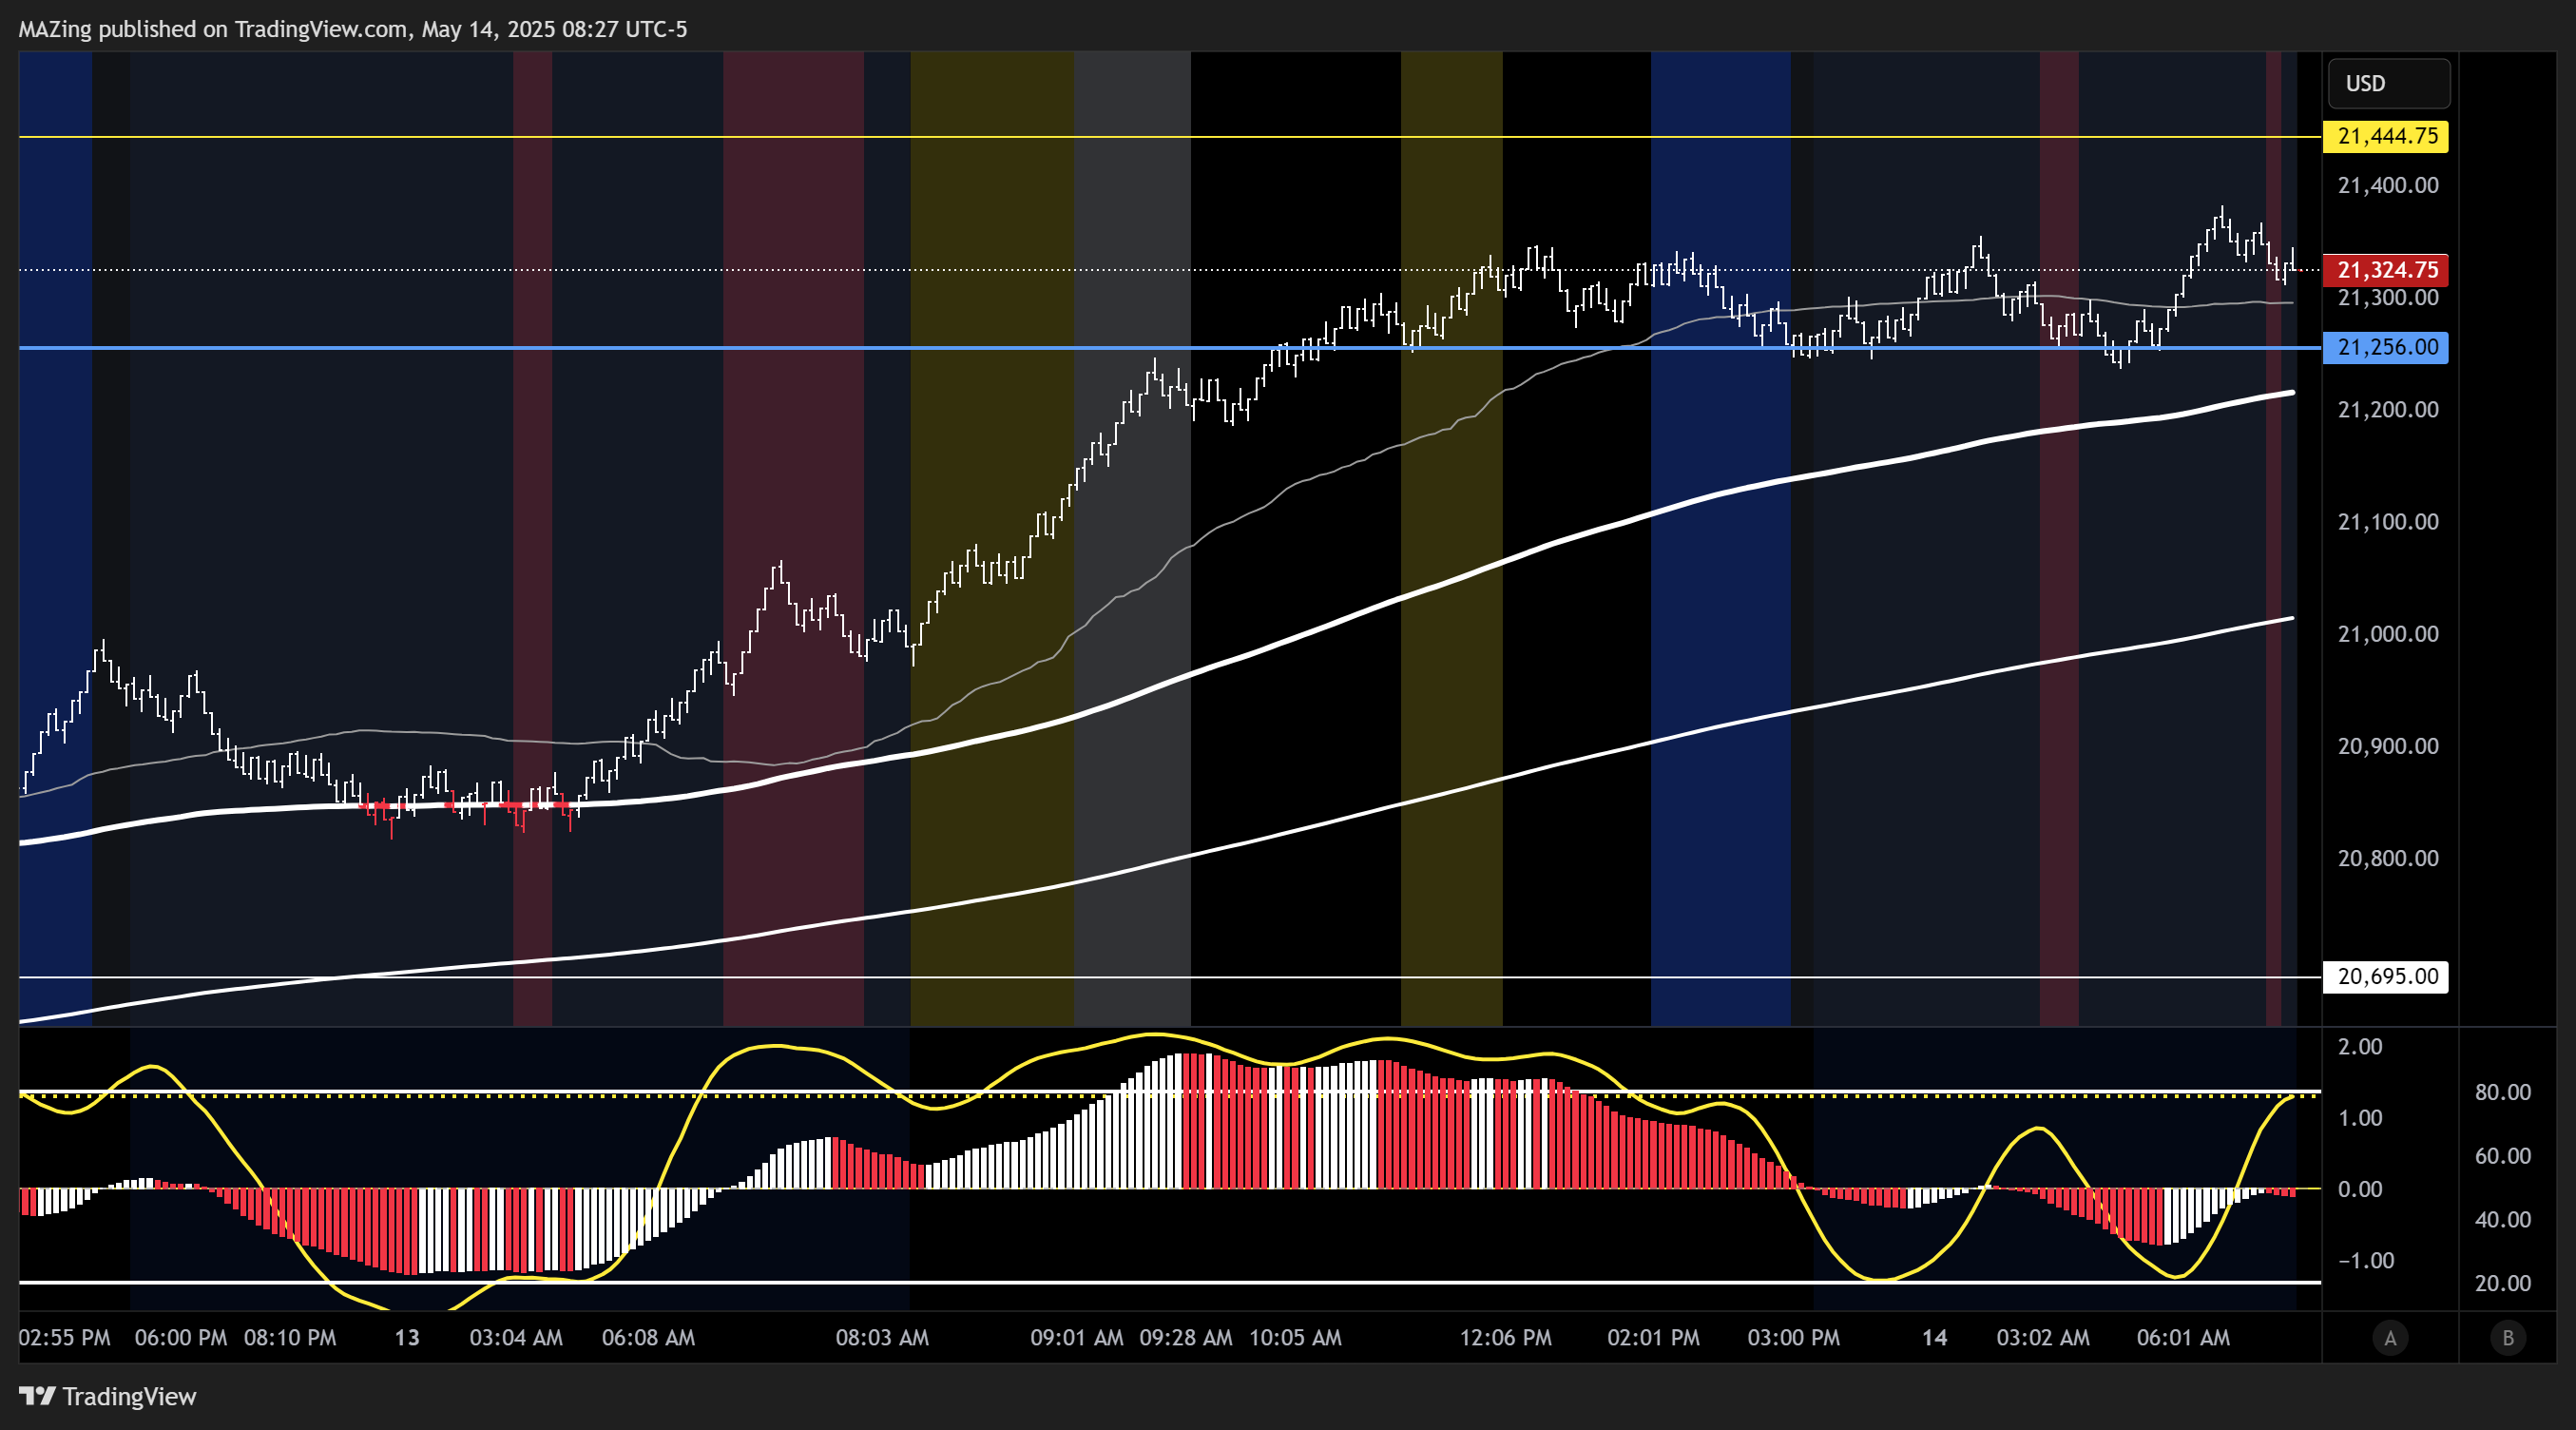This screenshot has width=2576, height=1430.
Task: Click the 60.00 oscillator scale value
Action: click(2502, 1156)
